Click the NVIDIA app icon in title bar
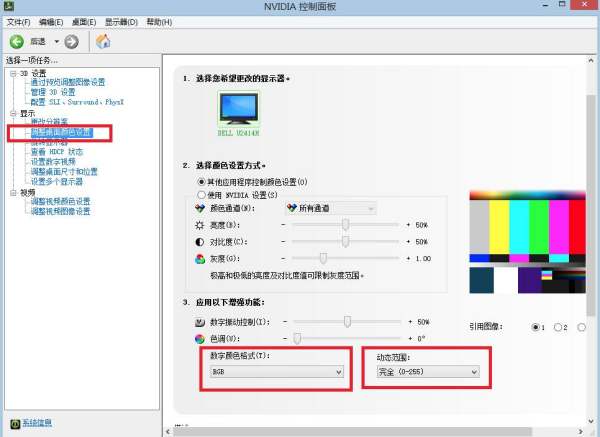 tap(8, 6)
